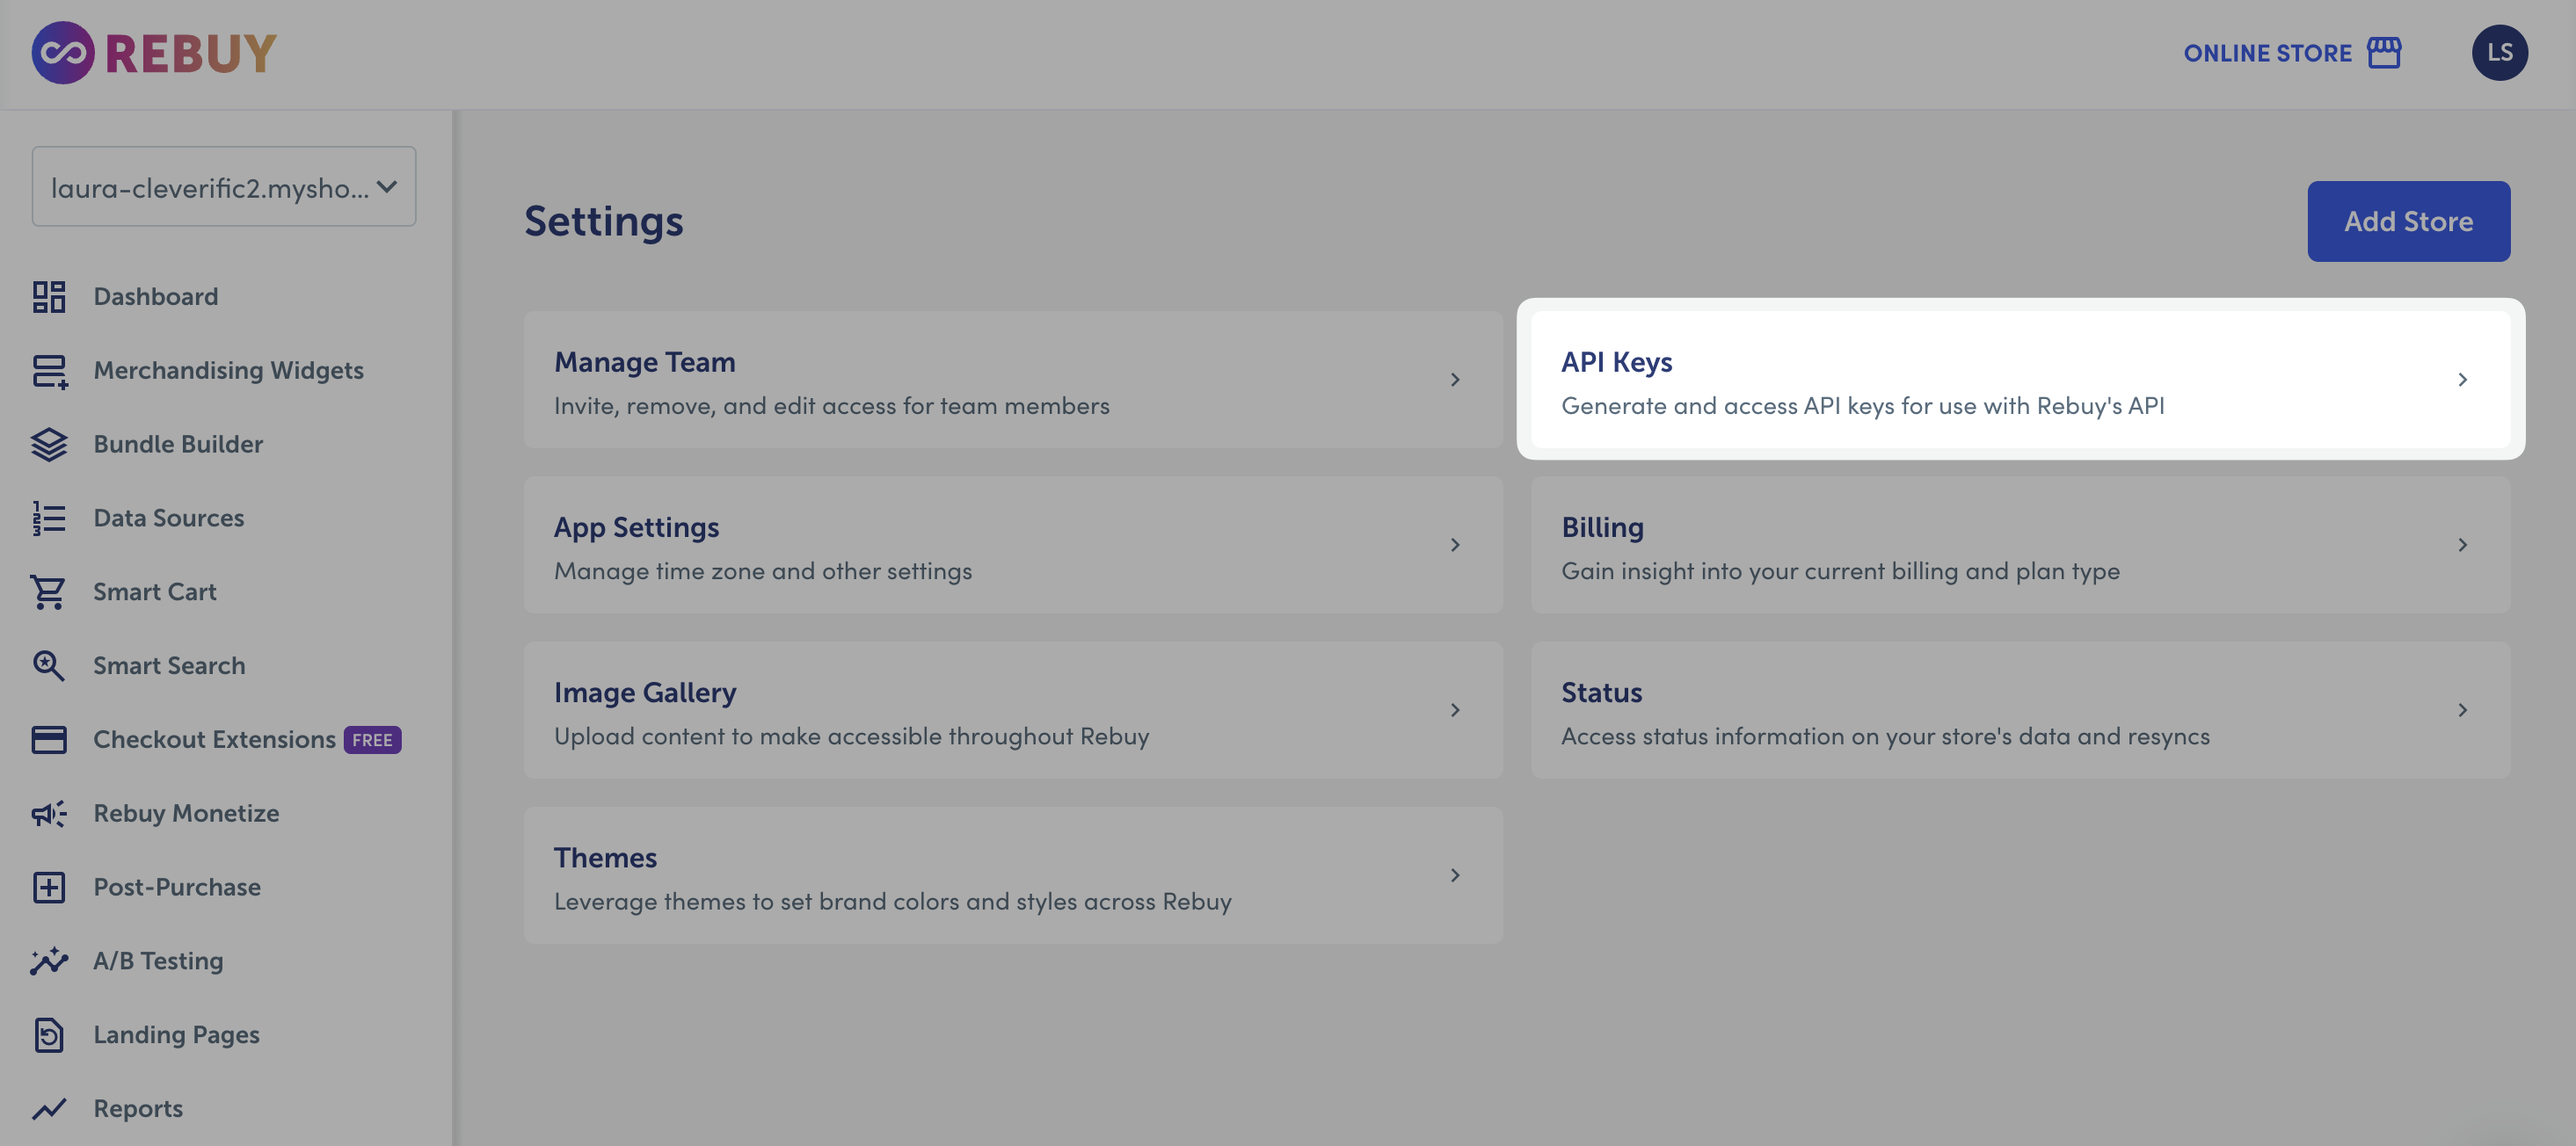Screen dimensions: 2576x1146
Task: Click the Bundle Builder layers icon
Action: 48,444
